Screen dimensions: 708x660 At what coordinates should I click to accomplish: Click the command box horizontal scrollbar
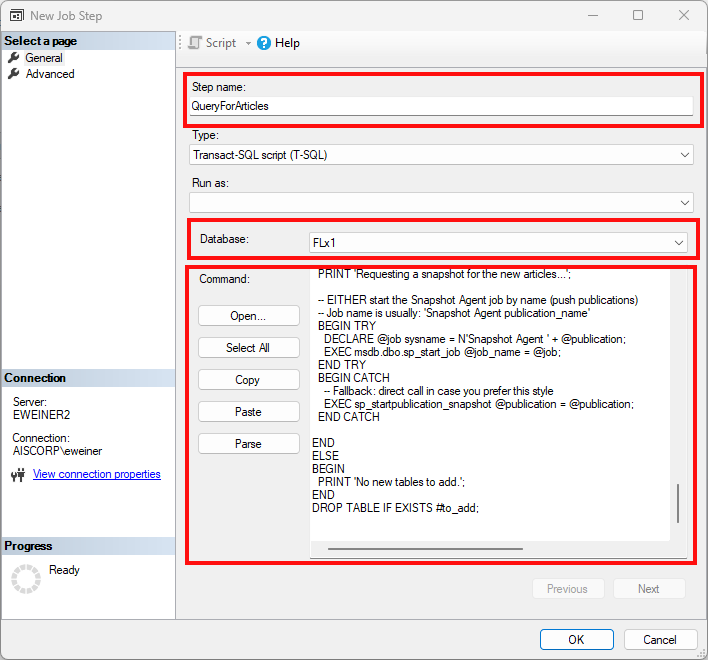425,548
